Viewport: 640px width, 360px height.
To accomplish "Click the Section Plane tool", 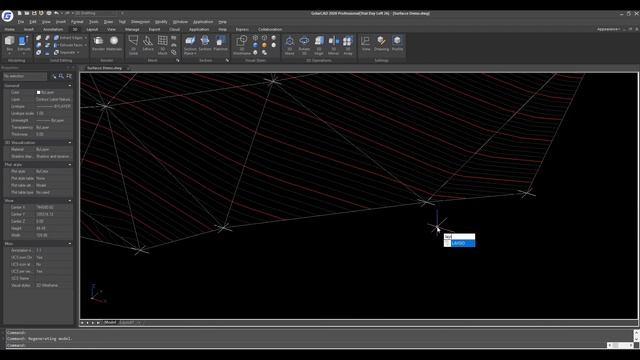I will [x=190, y=45].
